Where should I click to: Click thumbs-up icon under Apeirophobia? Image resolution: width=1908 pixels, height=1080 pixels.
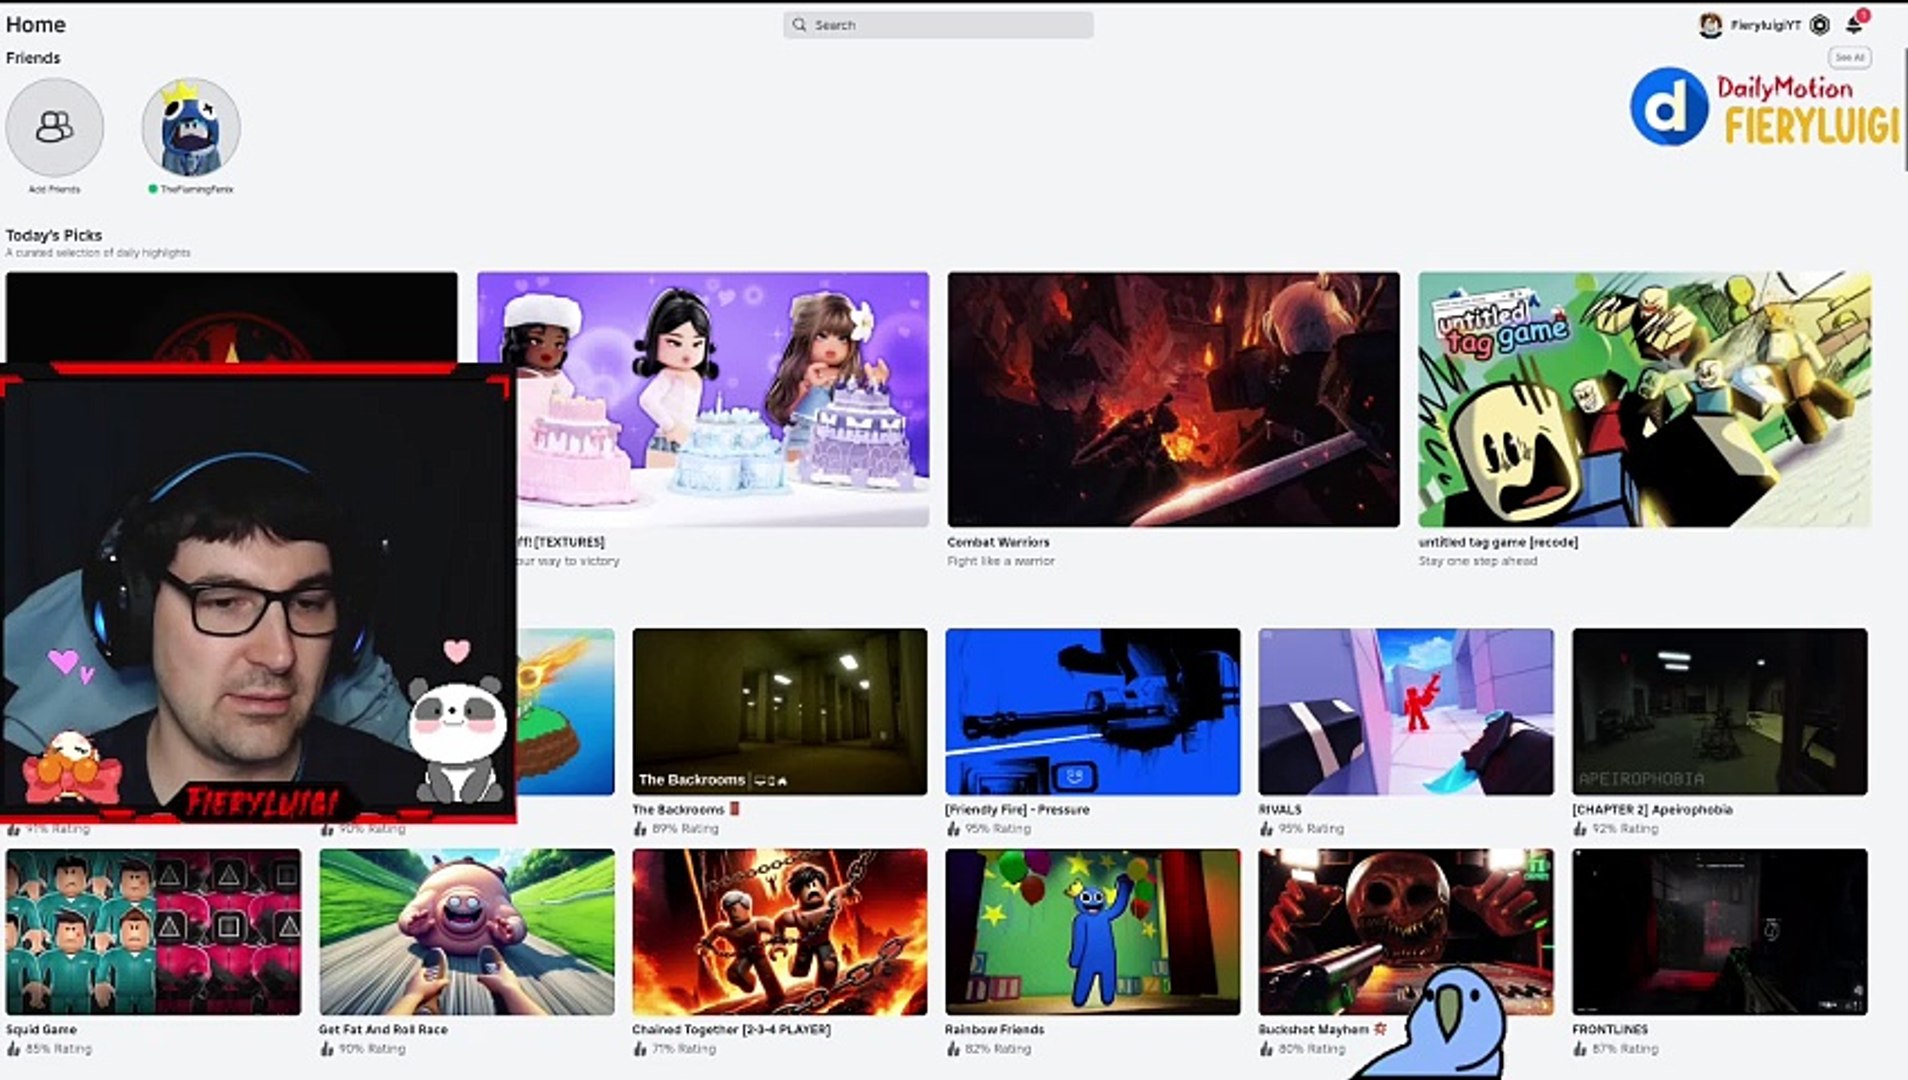[1580, 829]
